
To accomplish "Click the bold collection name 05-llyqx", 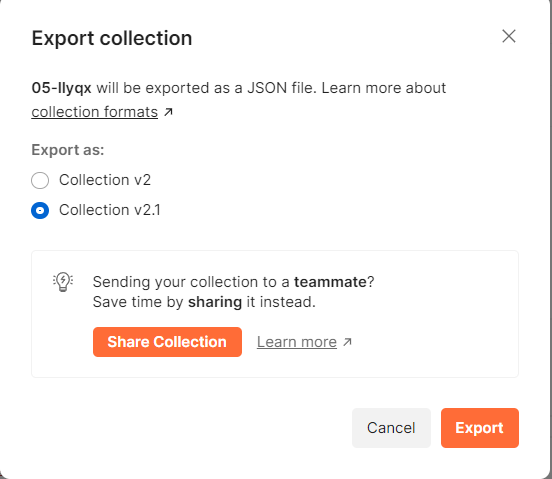I will tap(62, 88).
